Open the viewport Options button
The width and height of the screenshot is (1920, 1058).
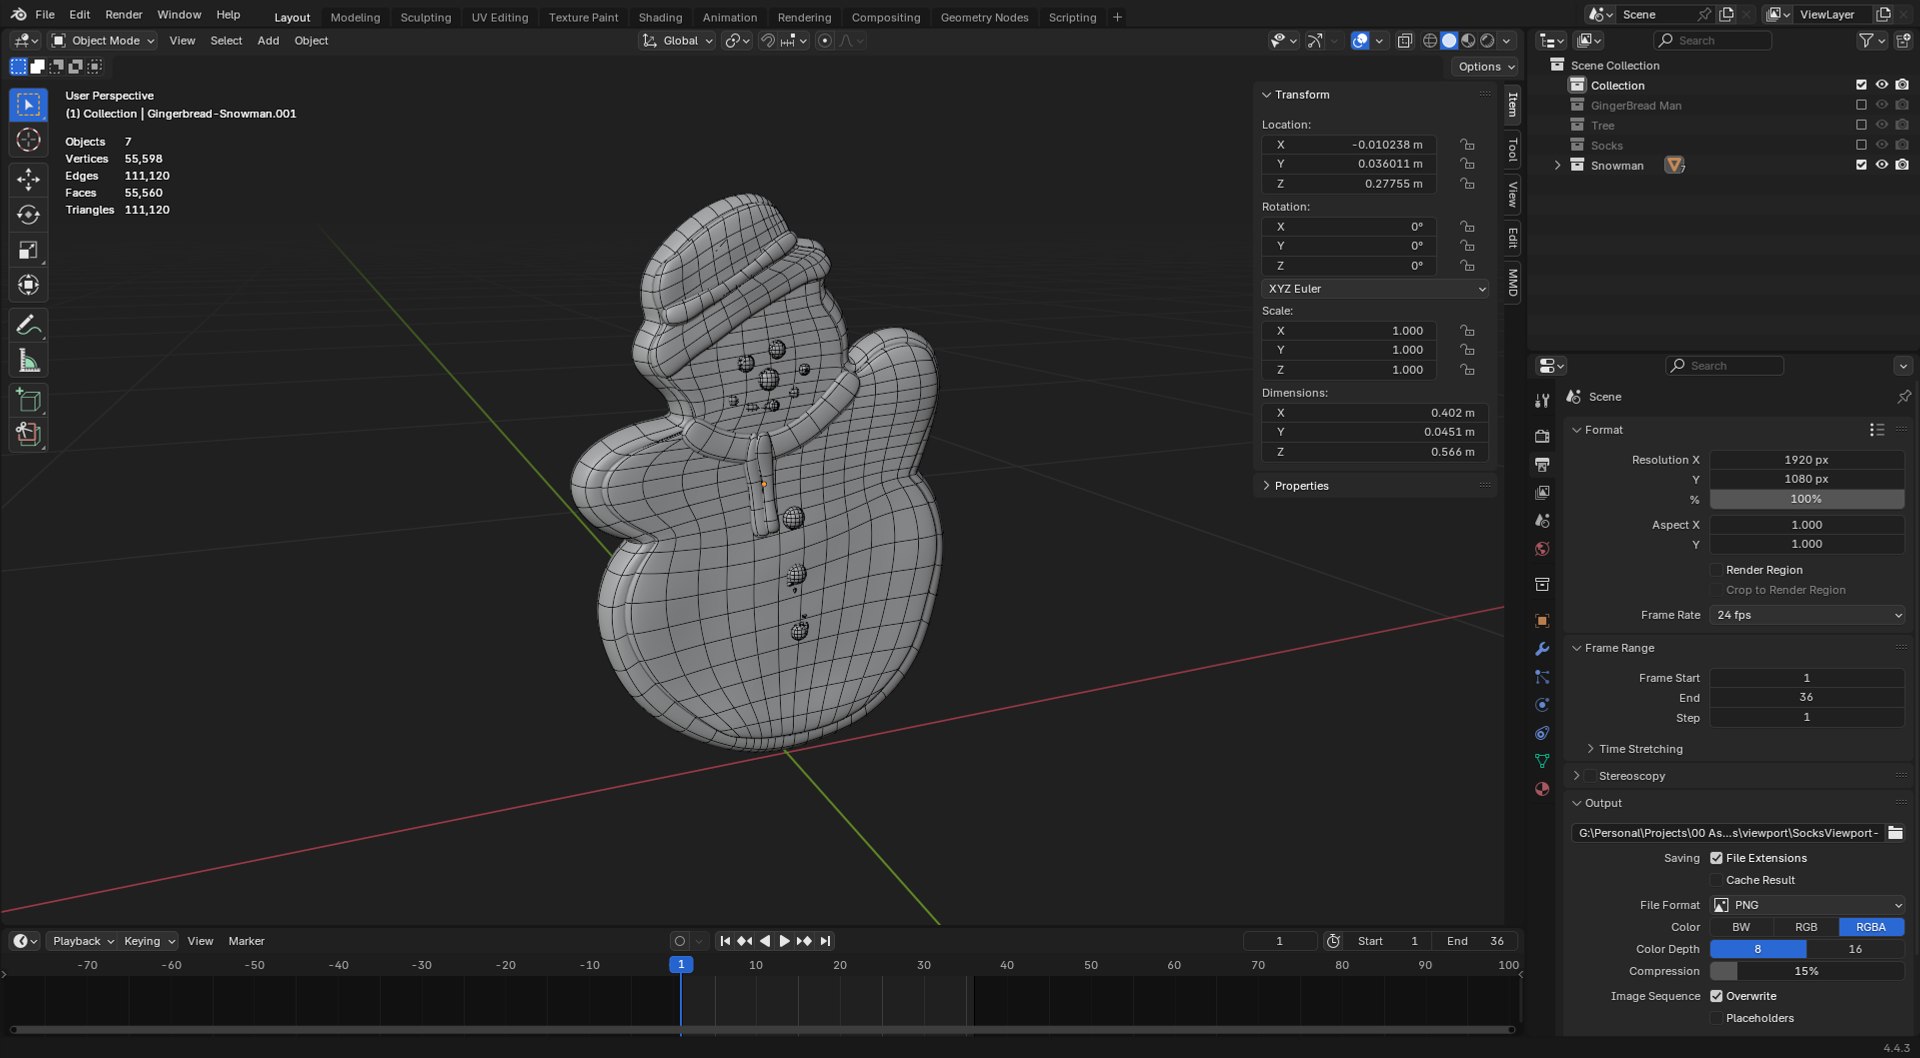pyautogui.click(x=1486, y=67)
